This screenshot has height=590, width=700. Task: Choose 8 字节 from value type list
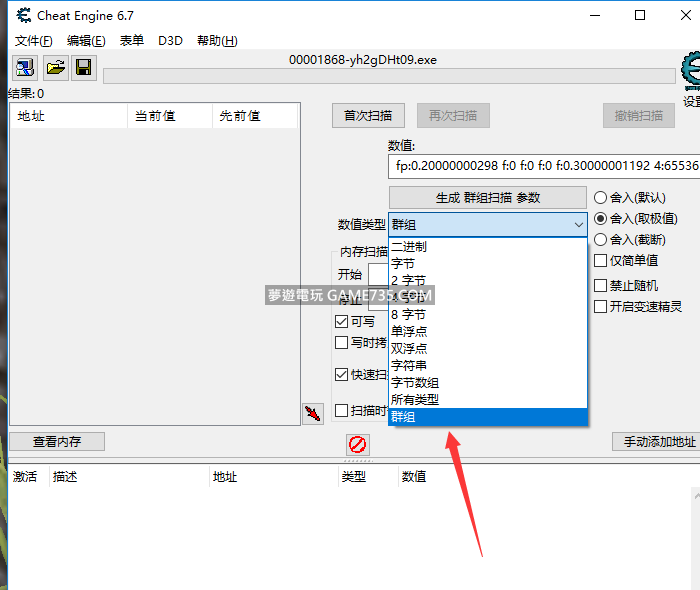point(488,315)
